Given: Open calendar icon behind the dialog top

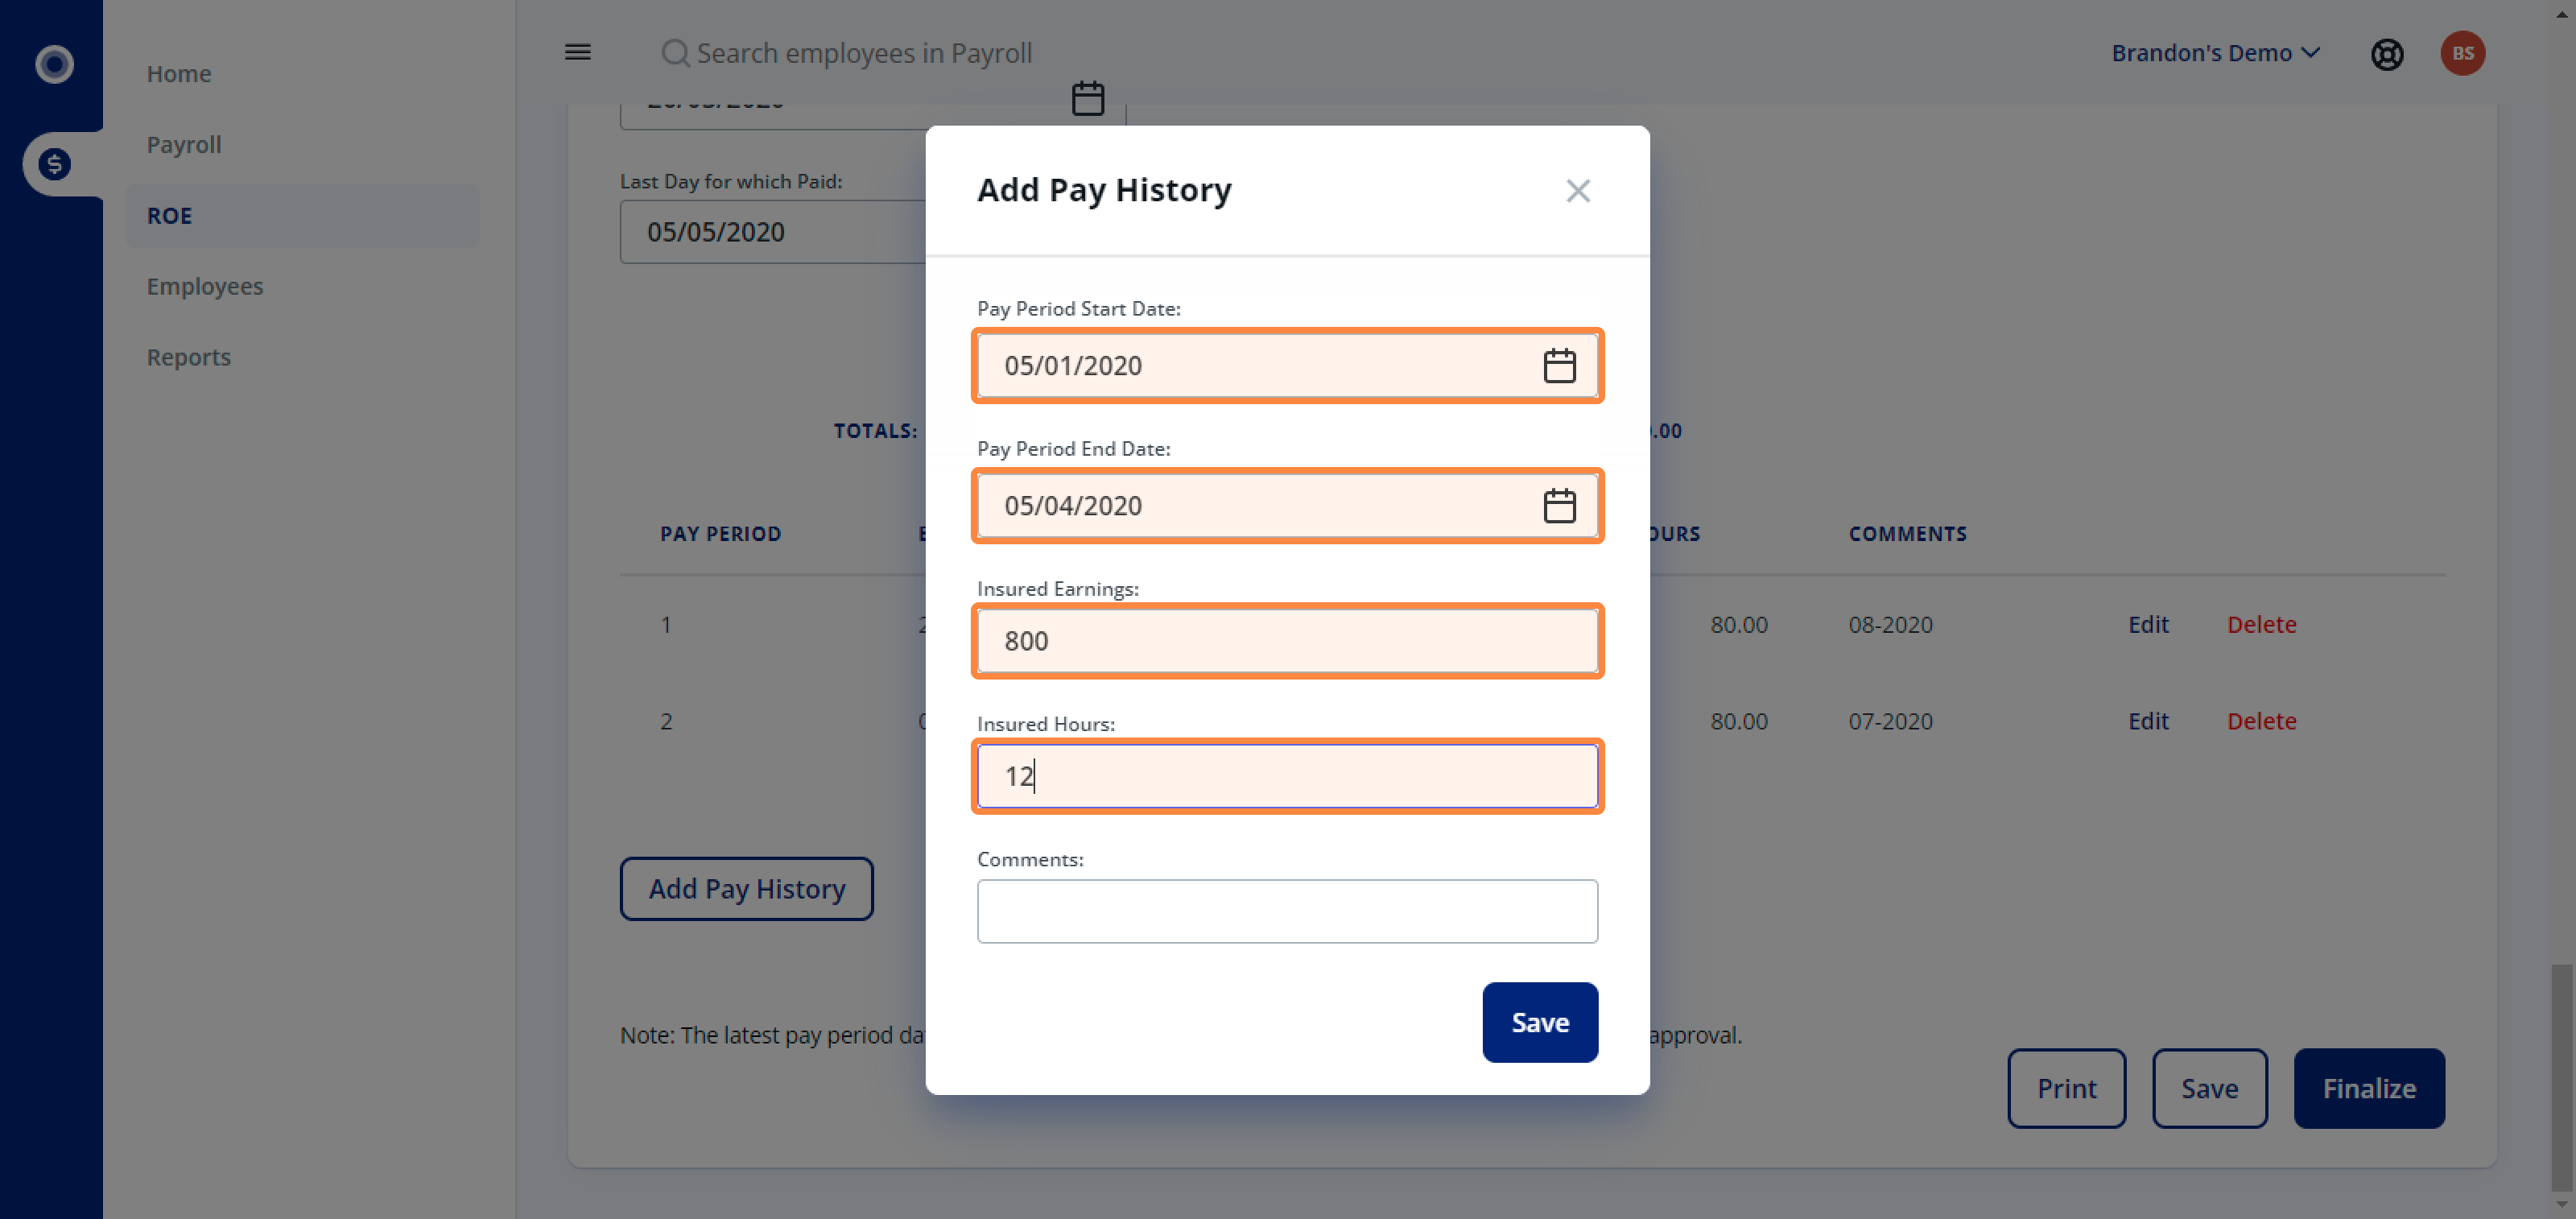Looking at the screenshot, I should pyautogui.click(x=1087, y=99).
